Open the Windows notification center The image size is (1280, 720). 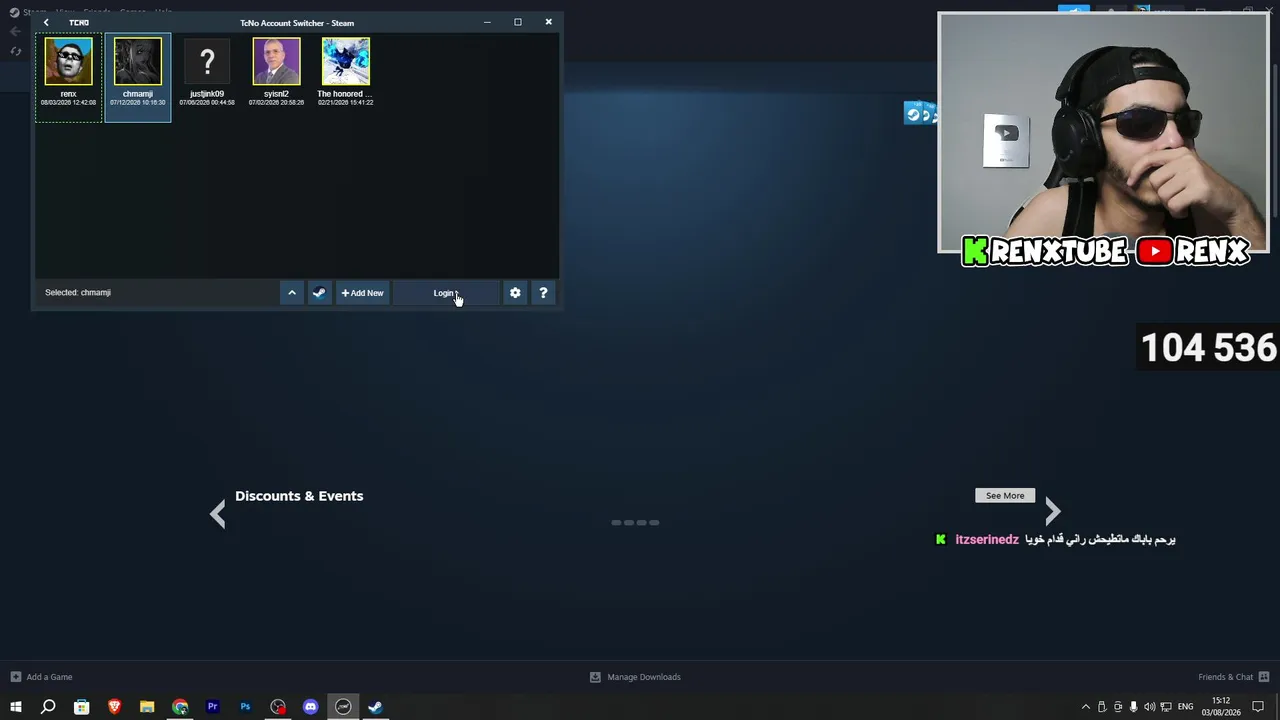click(1258, 707)
